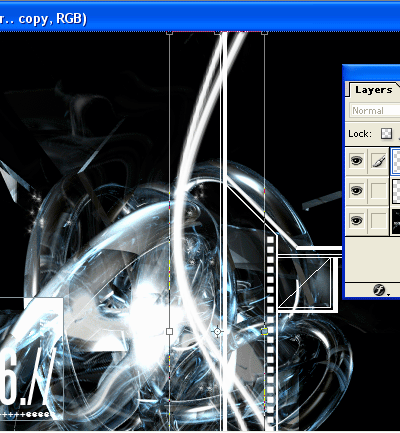Toggle the link box on the second layer
The width and height of the screenshot is (400, 433).
coord(378,191)
